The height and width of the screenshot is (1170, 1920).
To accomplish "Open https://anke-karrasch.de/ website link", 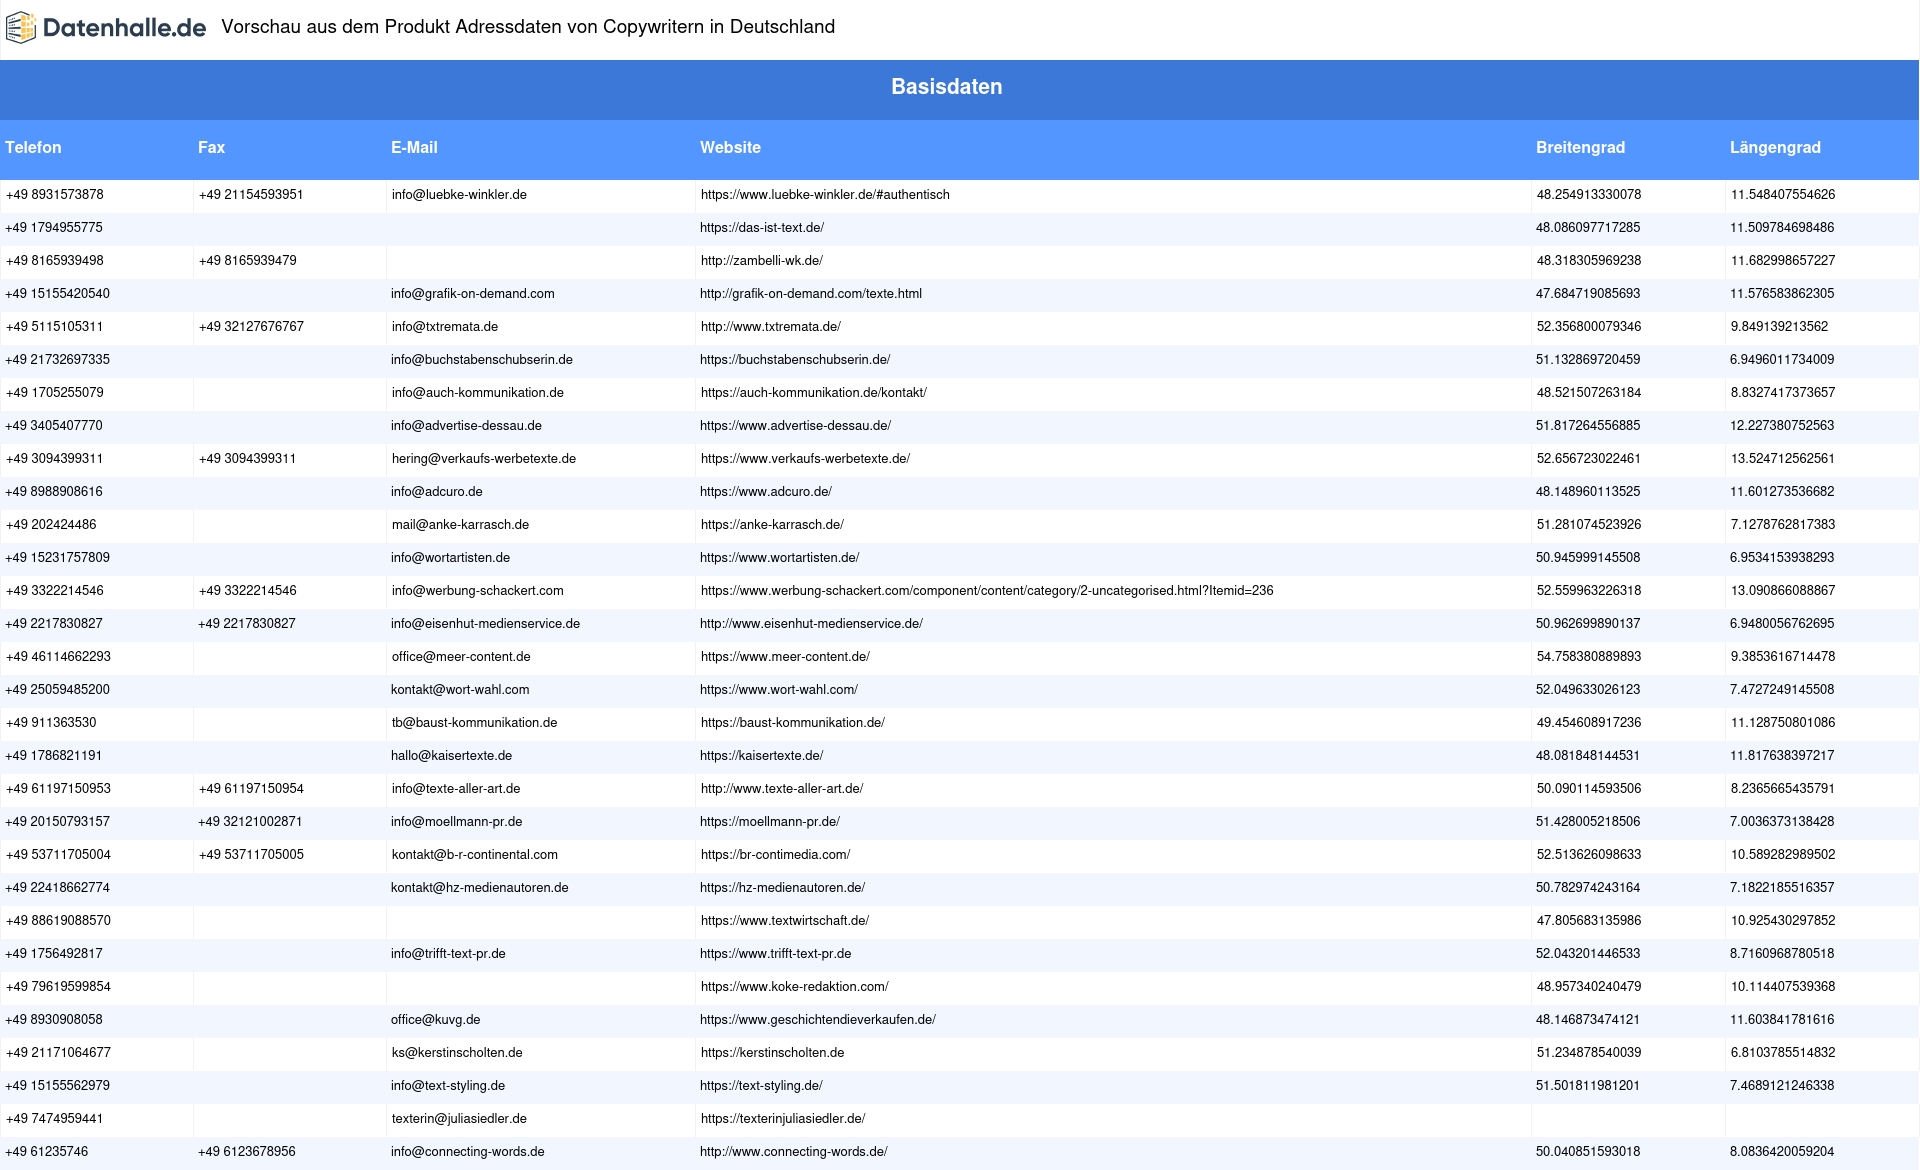I will point(772,525).
